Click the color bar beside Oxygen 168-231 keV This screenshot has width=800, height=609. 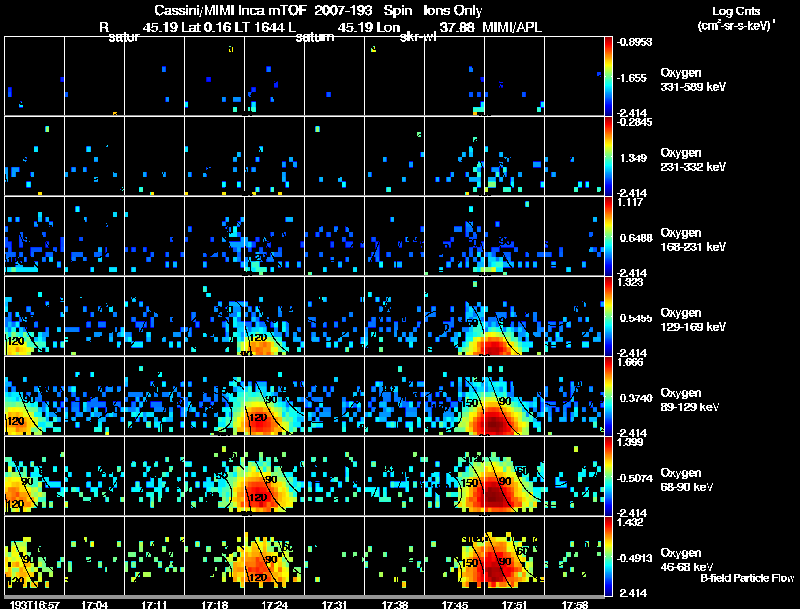tap(608, 236)
